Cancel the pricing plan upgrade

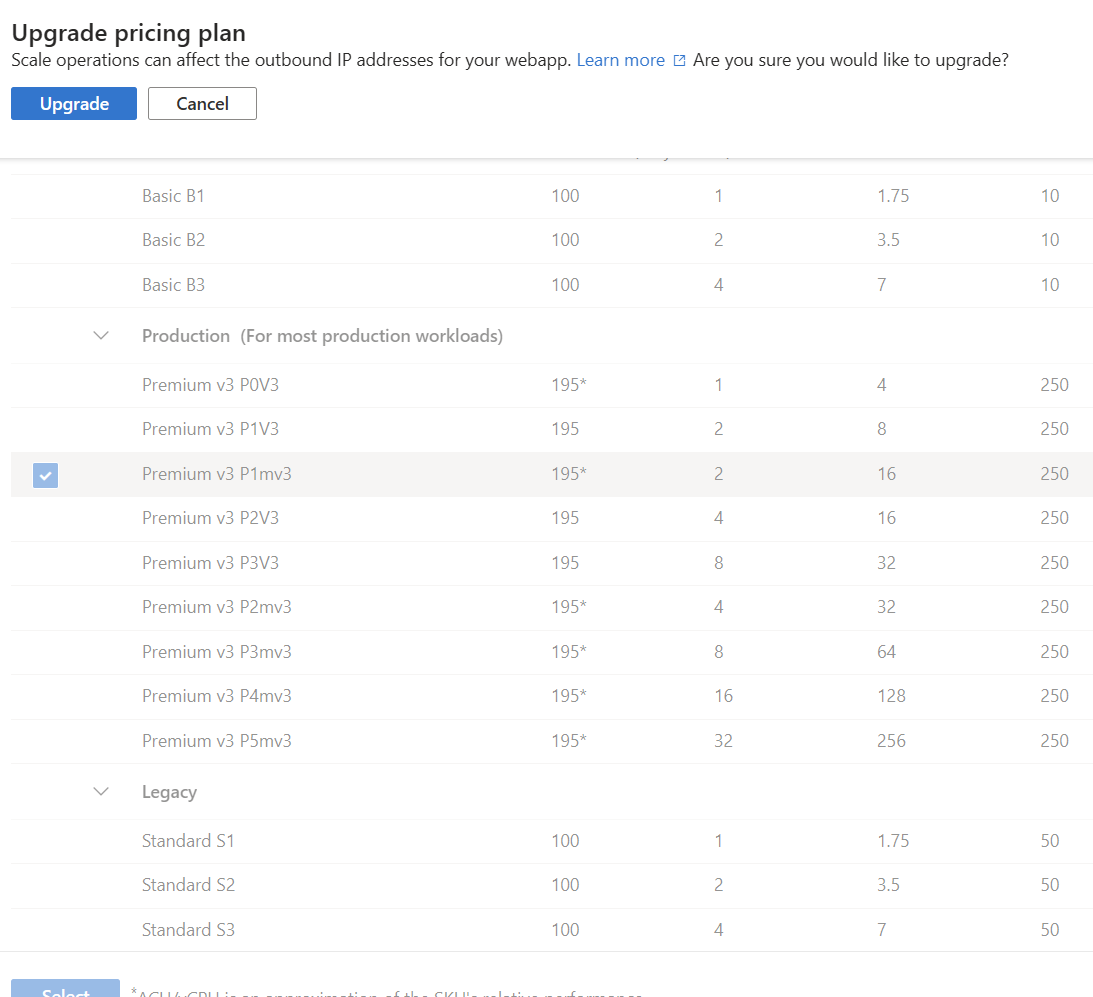click(x=202, y=103)
